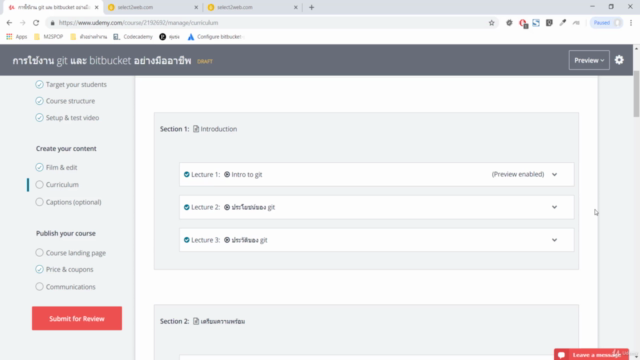640x360 pixels.
Task: Click the Section 2 title text
Action: click(223, 321)
